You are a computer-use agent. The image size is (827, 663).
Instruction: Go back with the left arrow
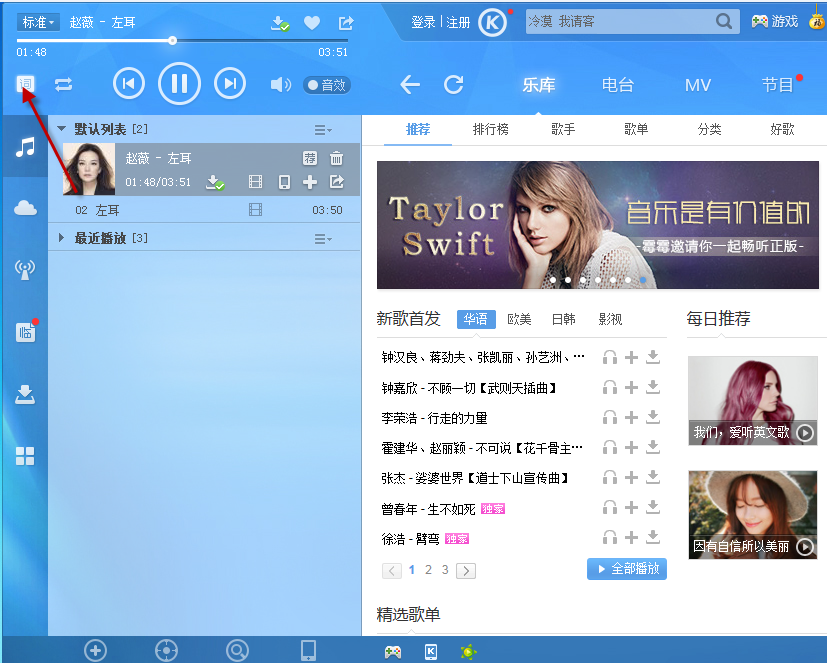[410, 84]
